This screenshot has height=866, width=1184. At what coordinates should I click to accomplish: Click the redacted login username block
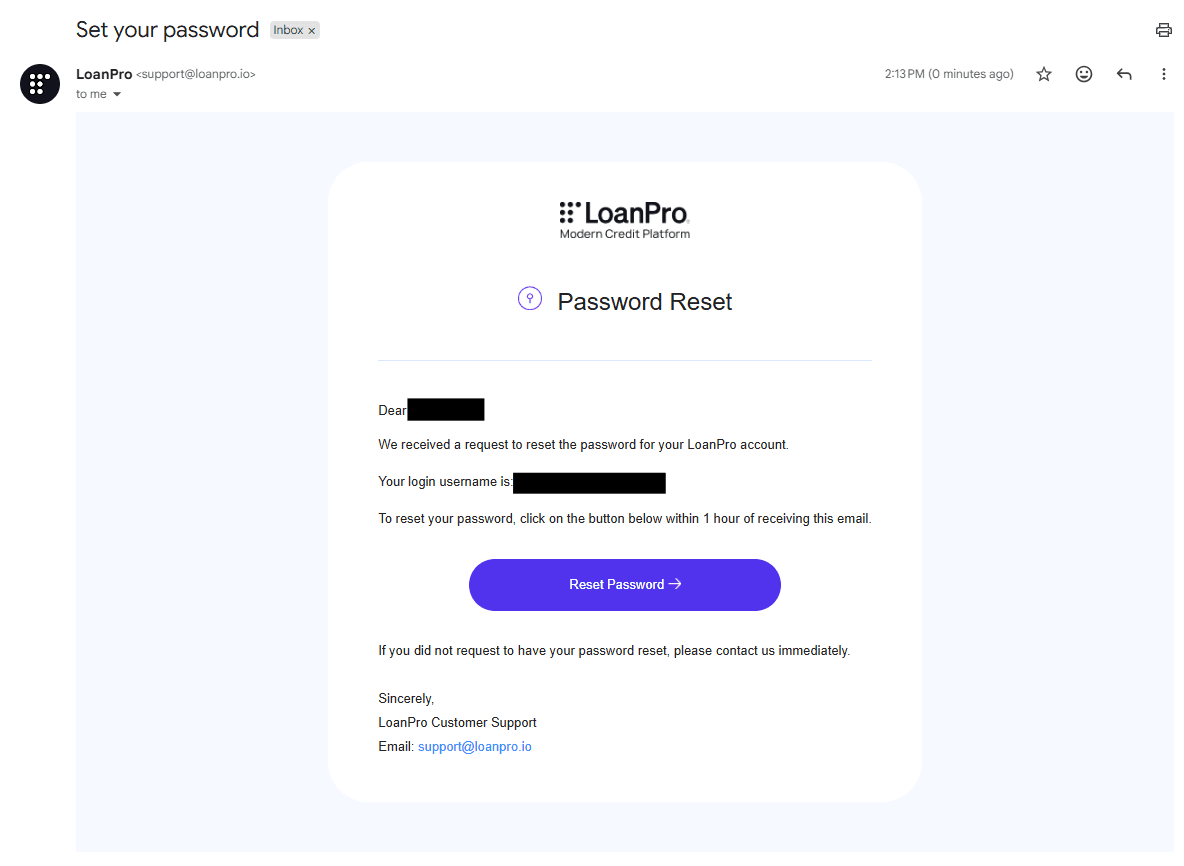[x=589, y=483]
